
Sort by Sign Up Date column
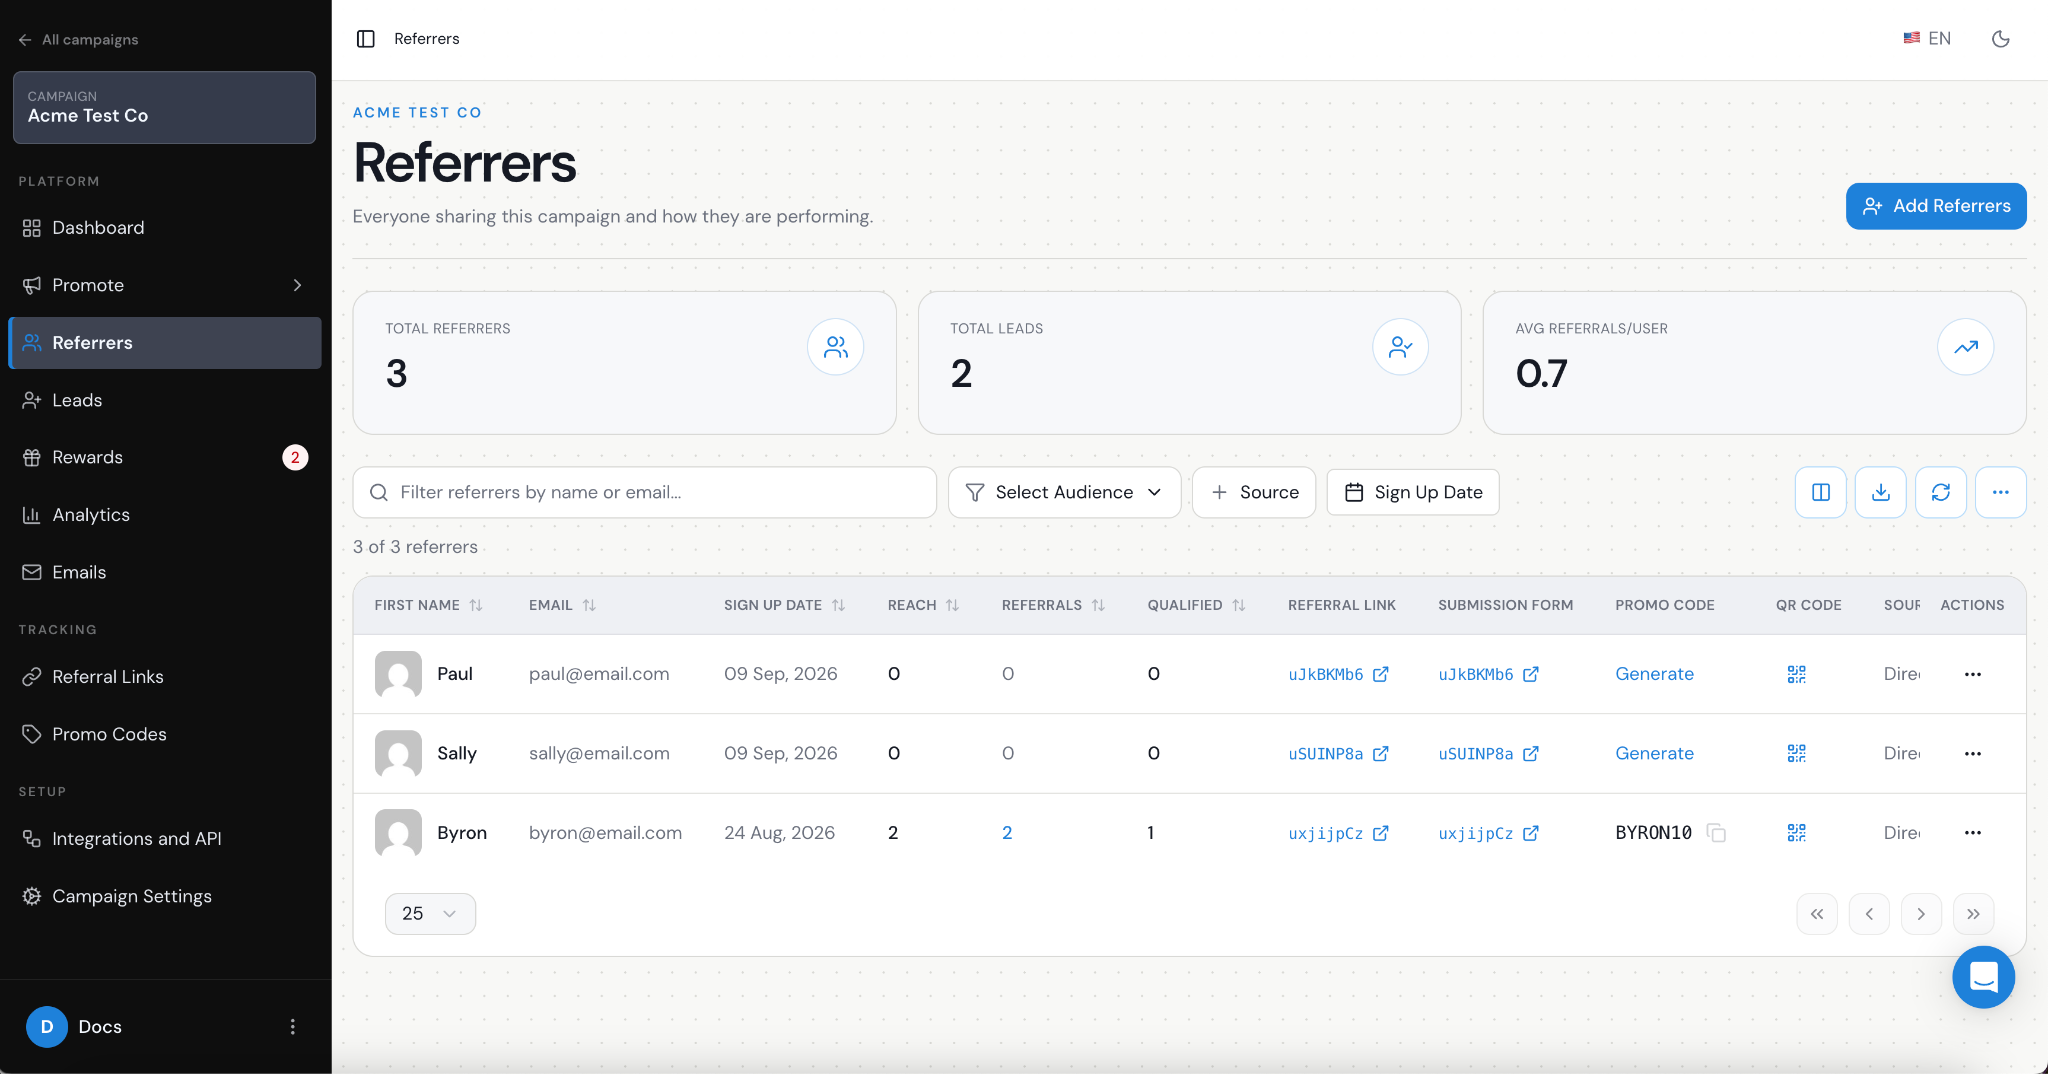point(784,605)
